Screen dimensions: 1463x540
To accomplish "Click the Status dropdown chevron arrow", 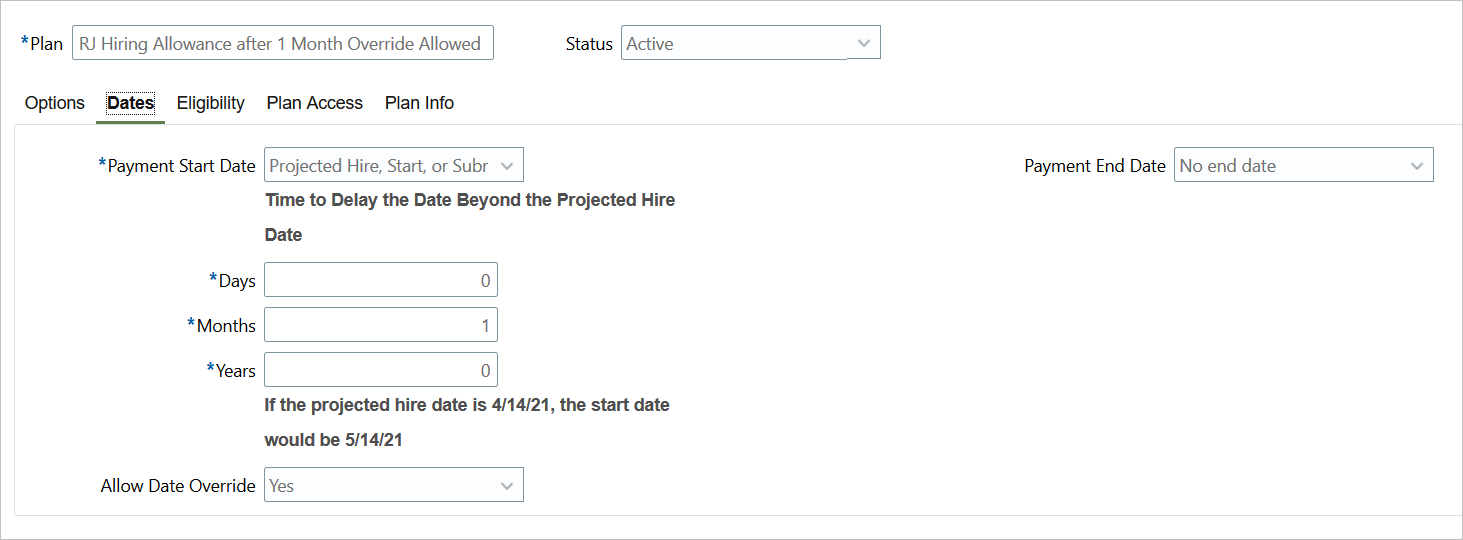I will (x=864, y=44).
